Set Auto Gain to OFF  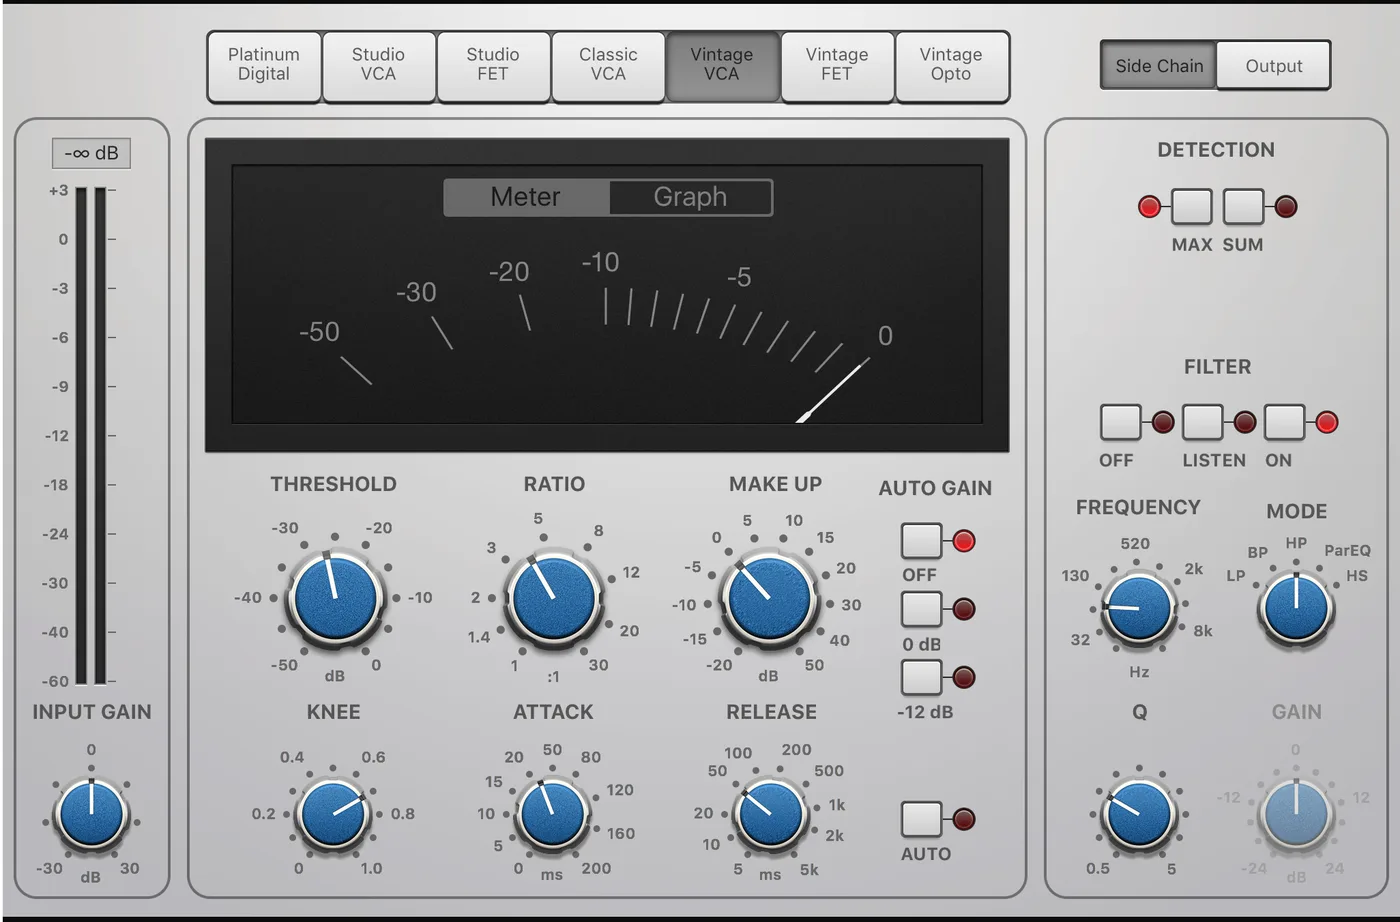point(921,541)
